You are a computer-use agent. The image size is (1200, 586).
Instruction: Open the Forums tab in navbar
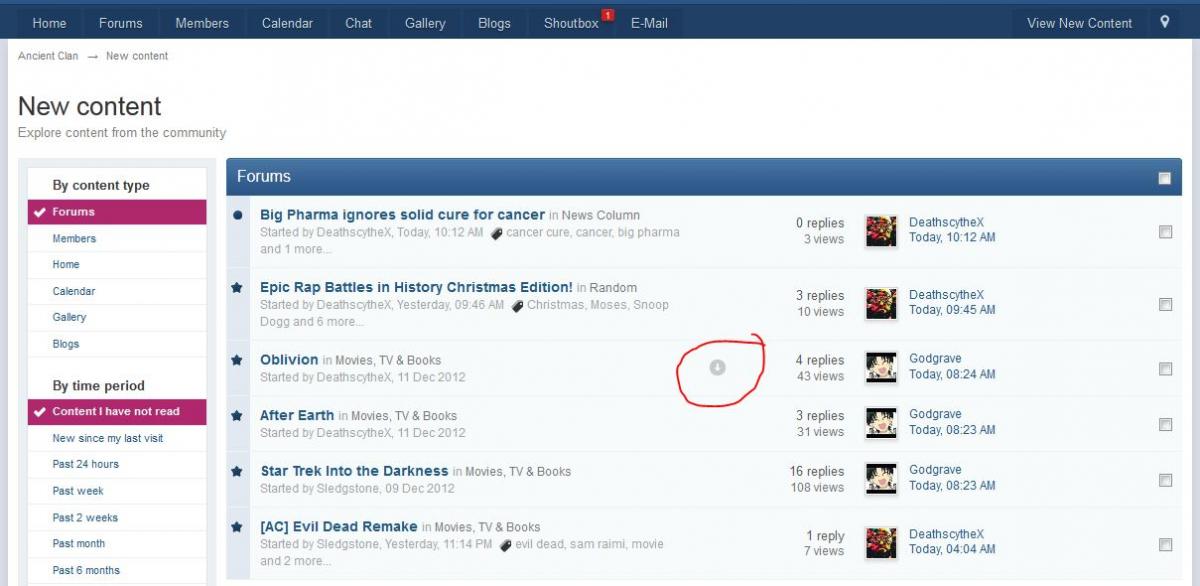[x=121, y=23]
